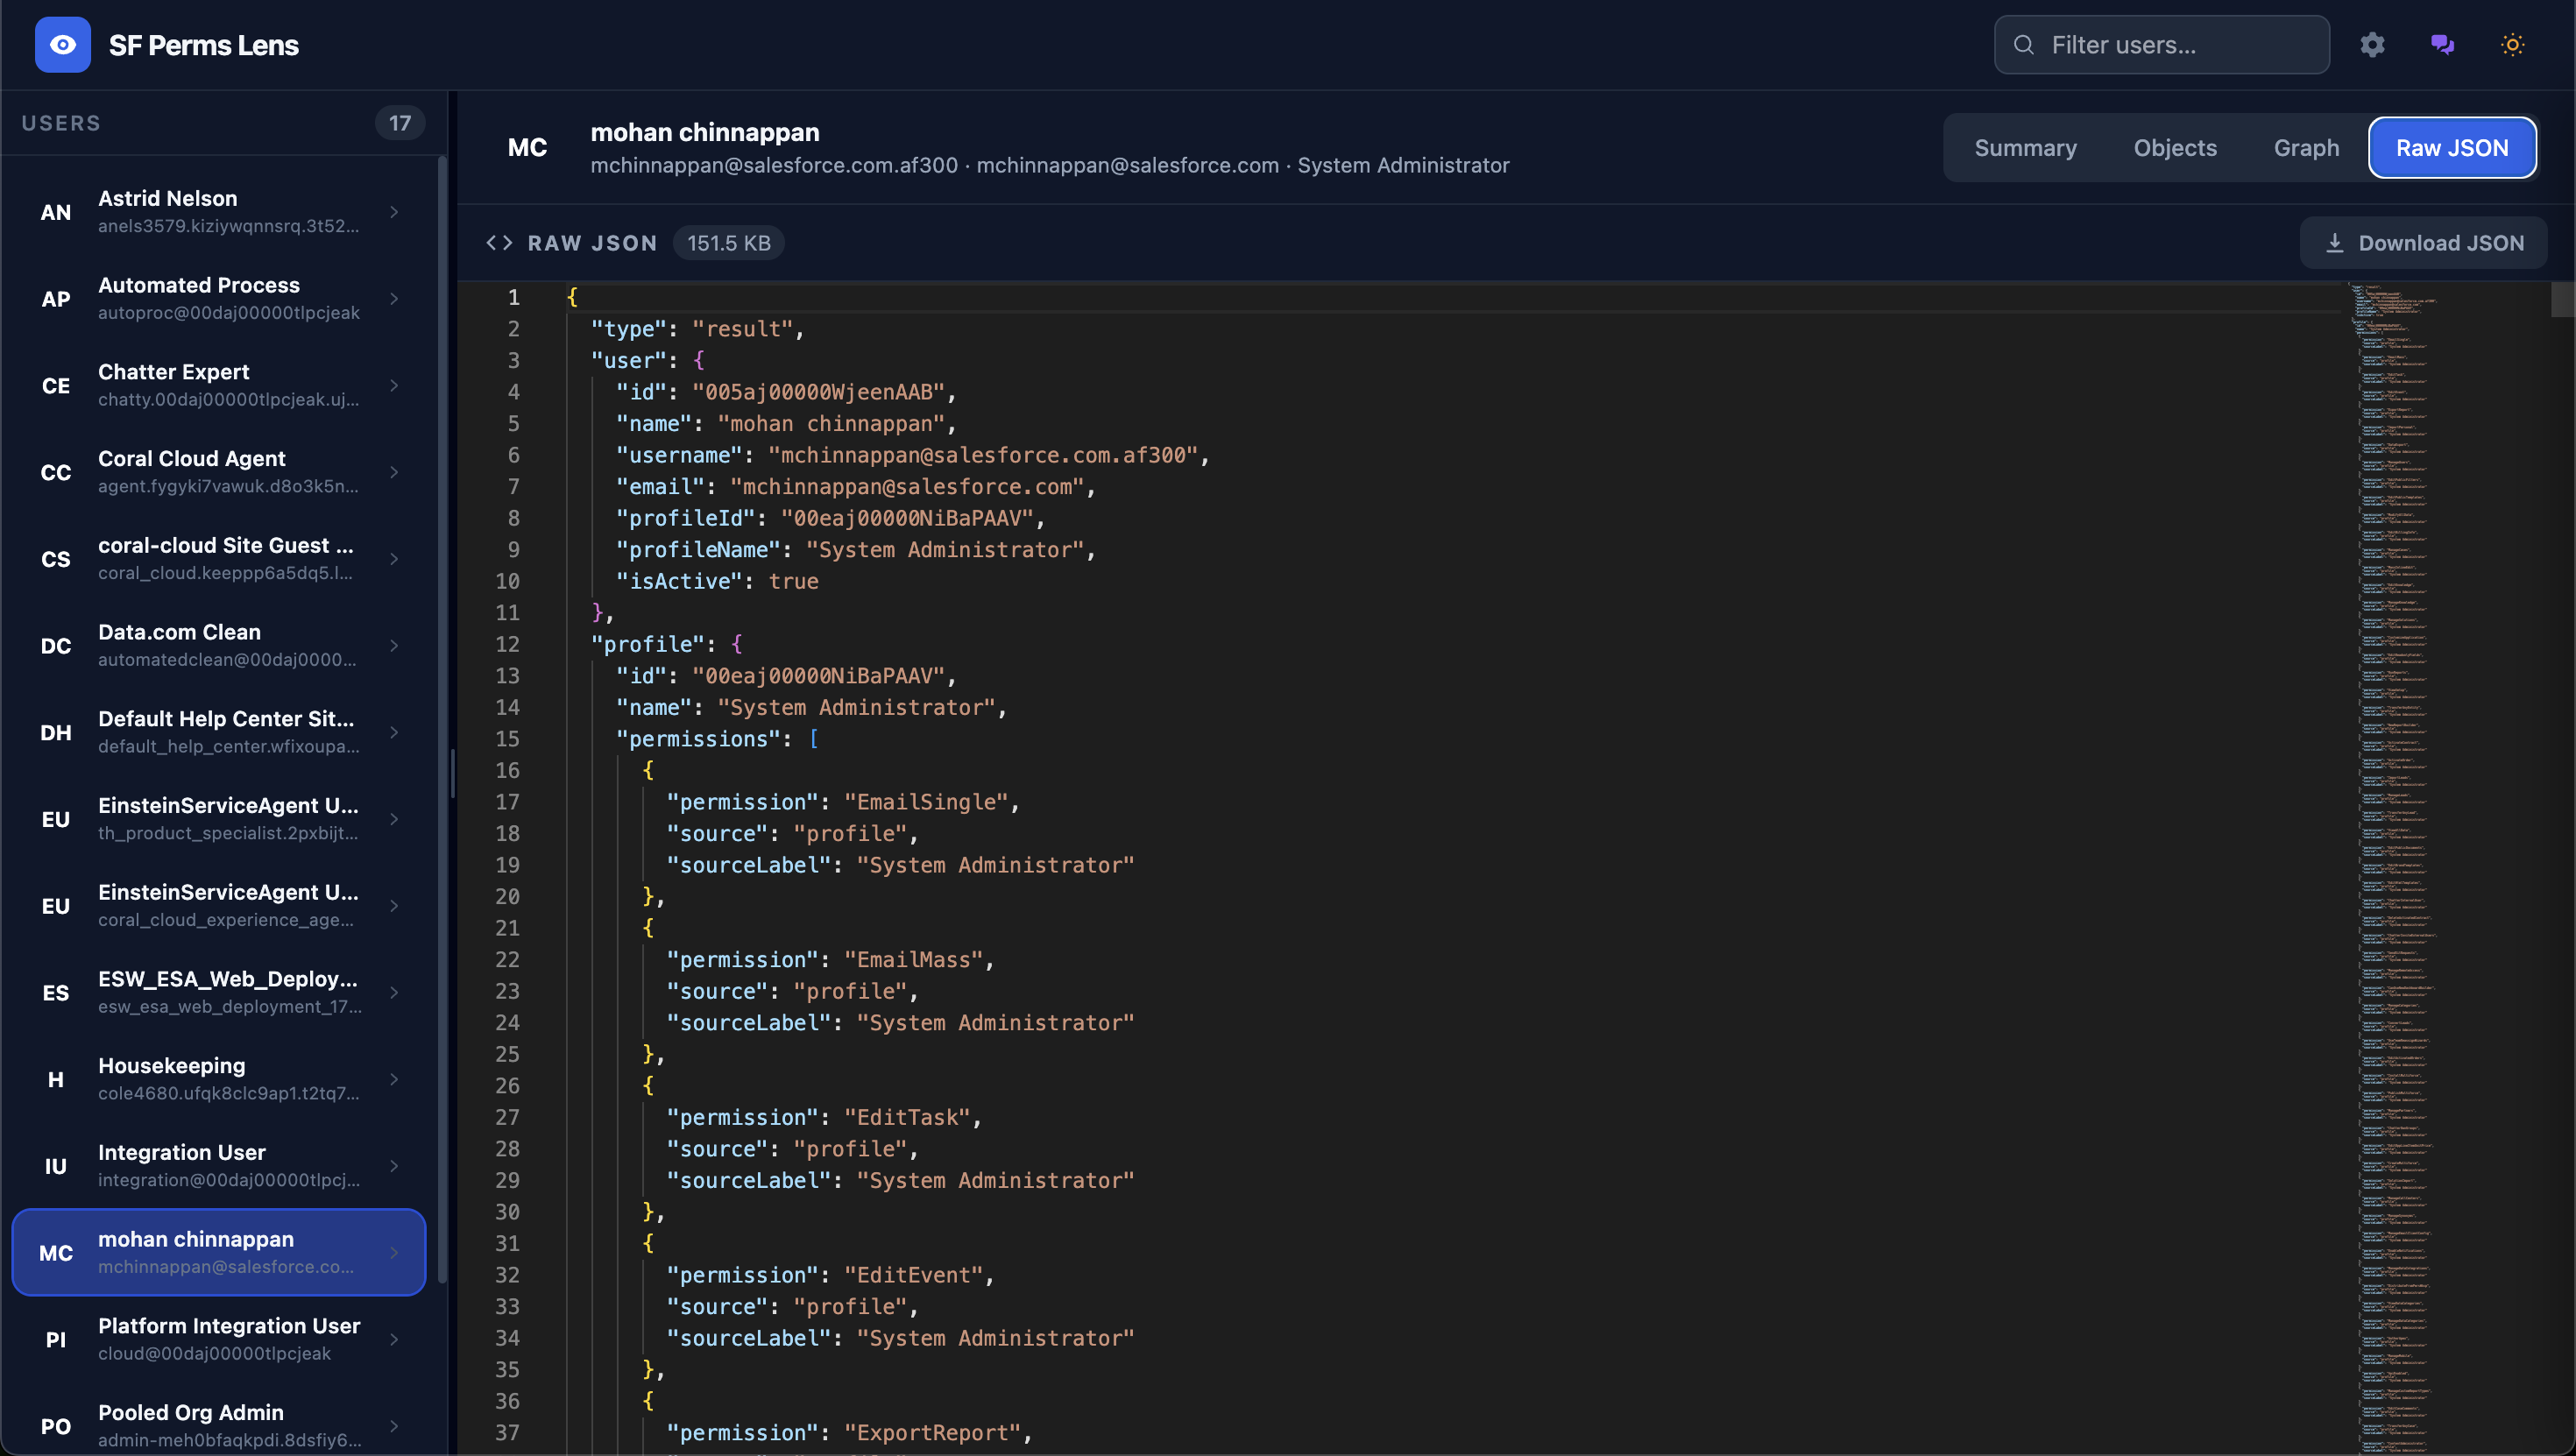Switch to the Graph tab
2576x1456 pixels.
2306,148
